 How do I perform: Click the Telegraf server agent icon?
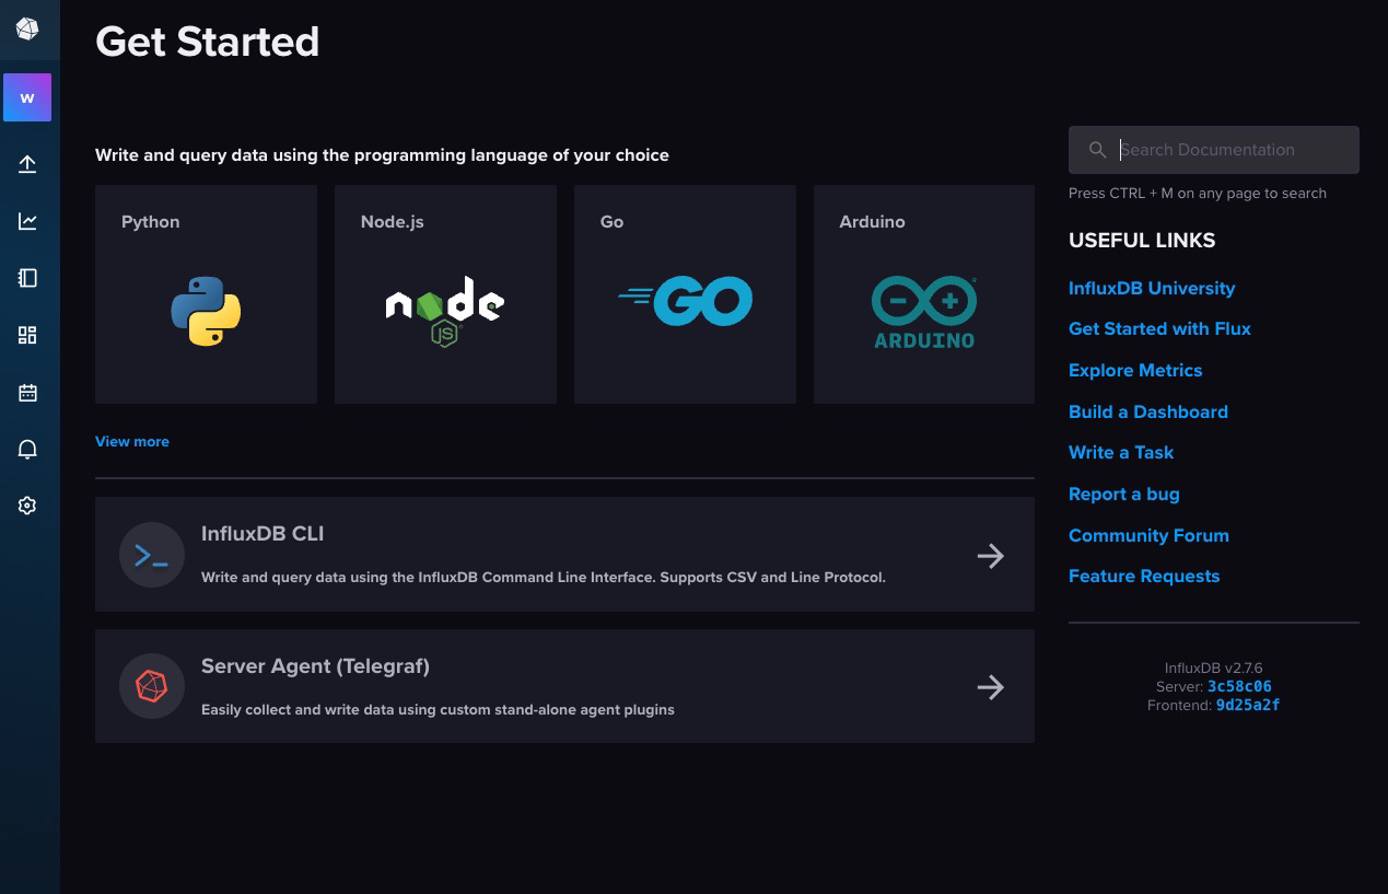[151, 686]
